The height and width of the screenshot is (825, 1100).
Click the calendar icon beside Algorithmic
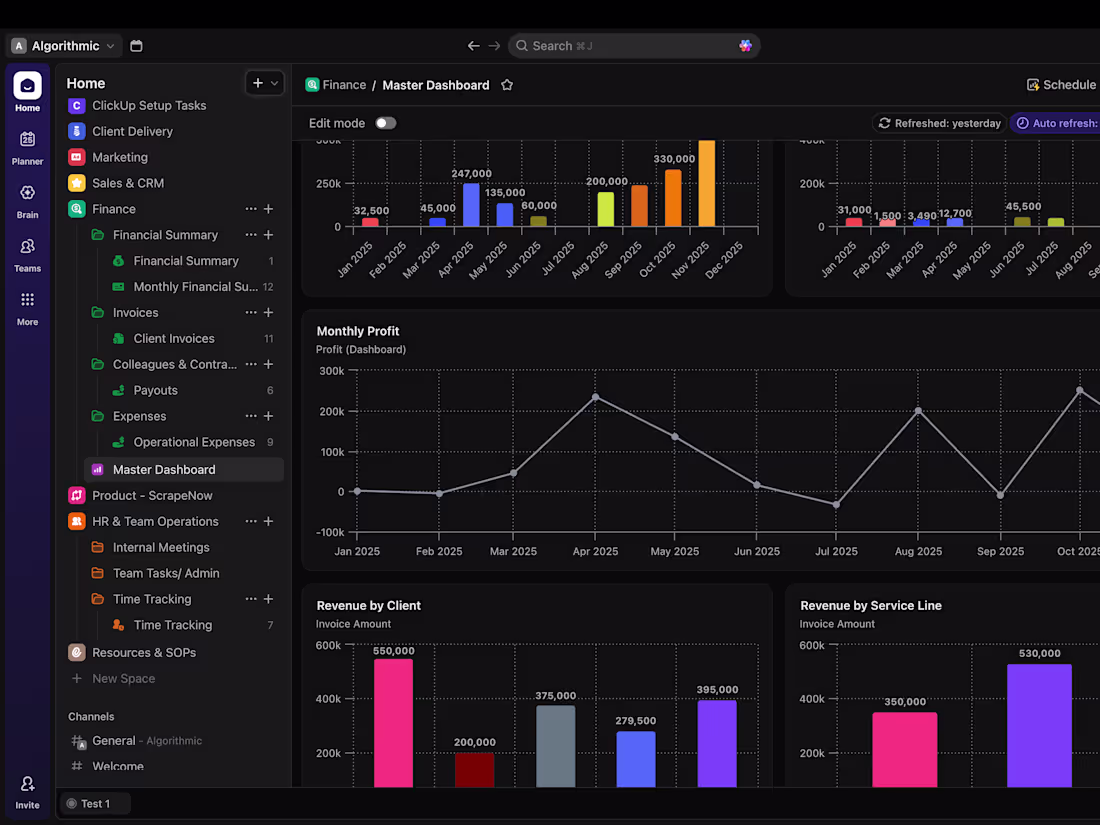pyautogui.click(x=136, y=46)
